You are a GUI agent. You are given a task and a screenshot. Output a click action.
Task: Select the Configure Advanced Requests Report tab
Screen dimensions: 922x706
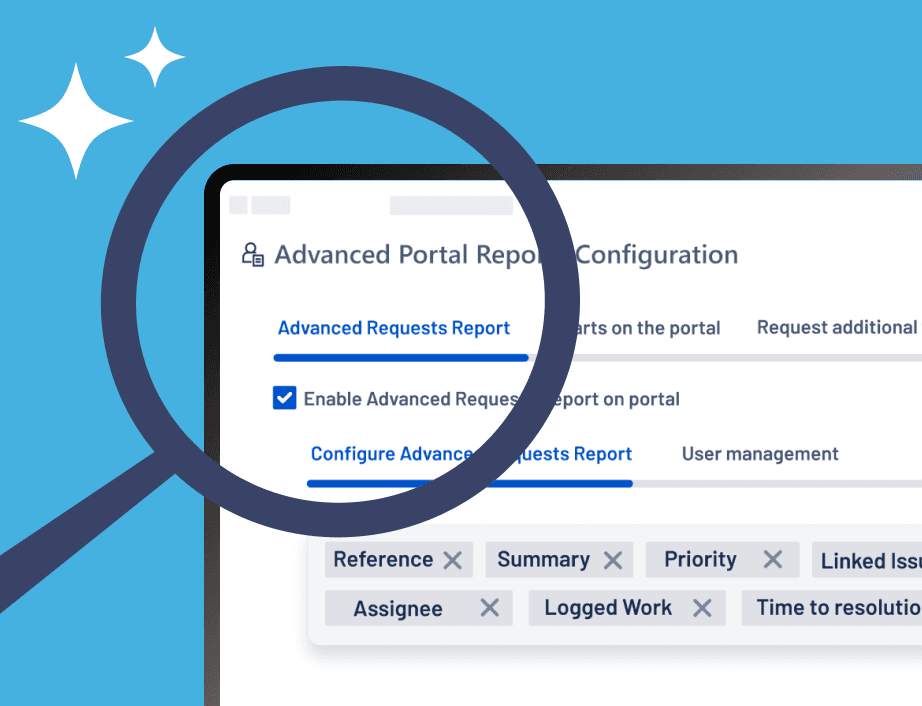click(x=470, y=454)
